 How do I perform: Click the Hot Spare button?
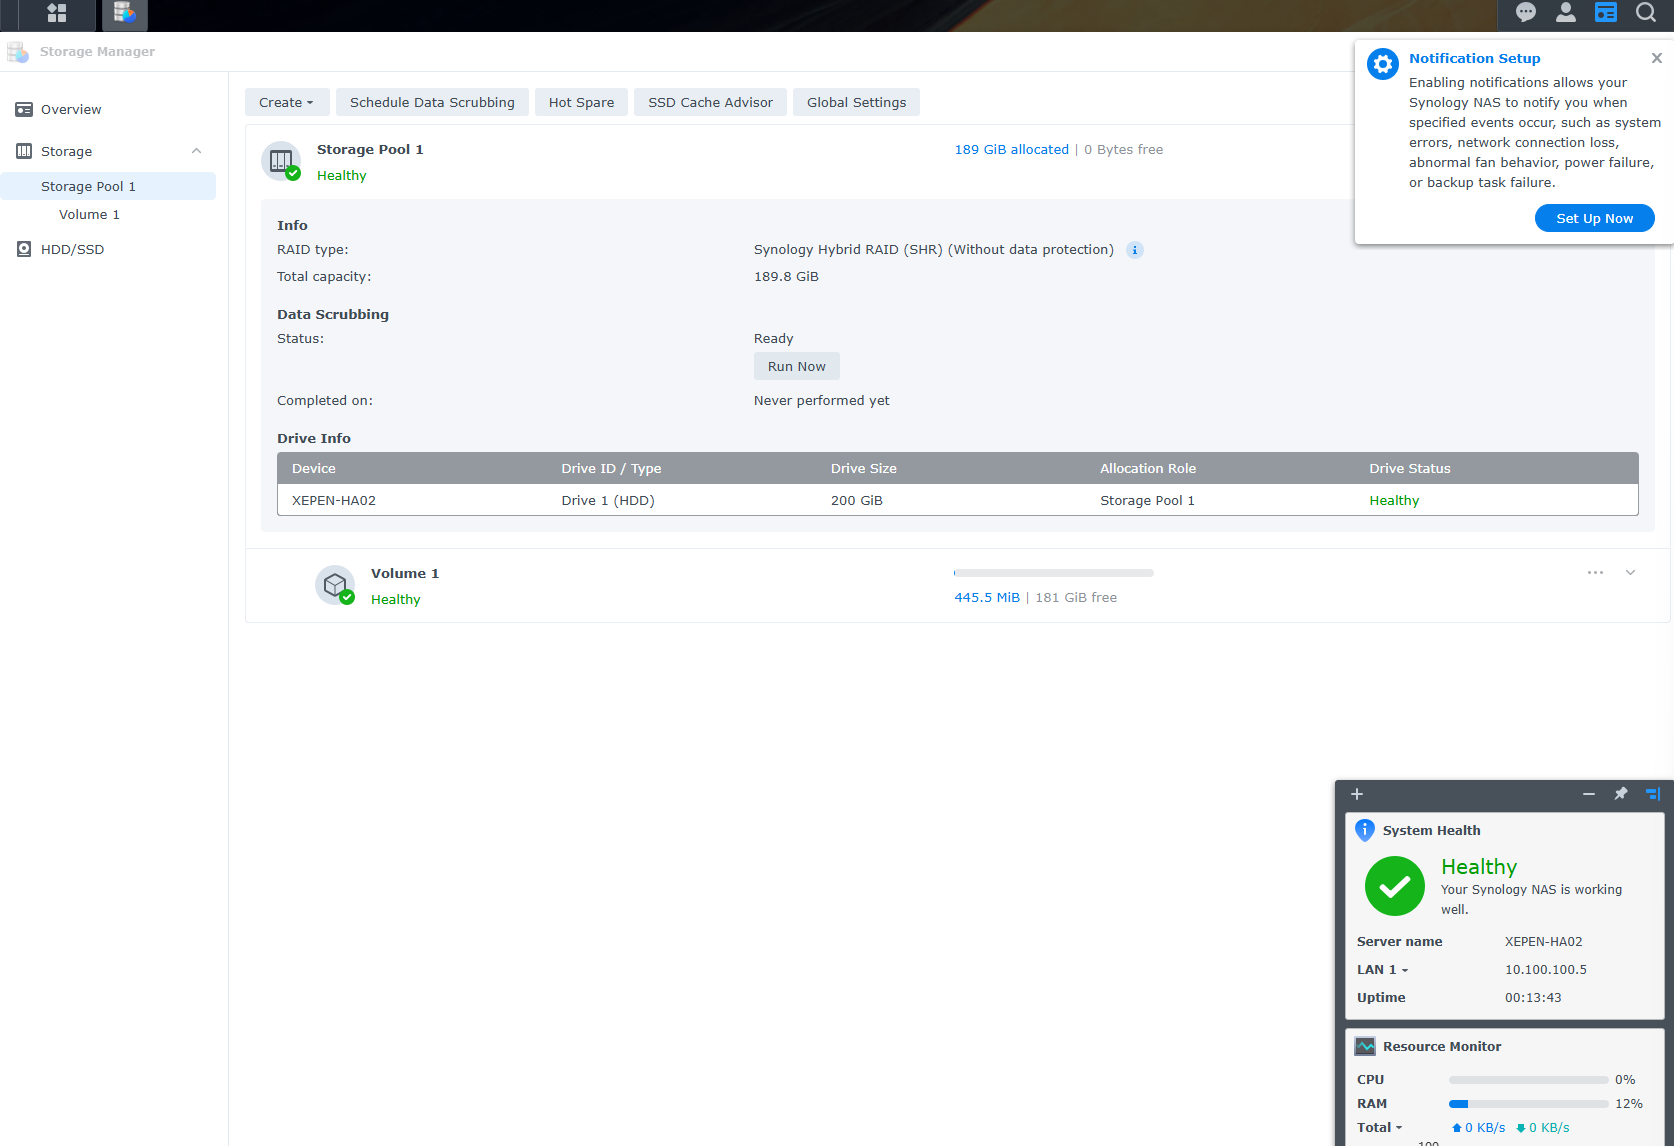pyautogui.click(x=582, y=102)
